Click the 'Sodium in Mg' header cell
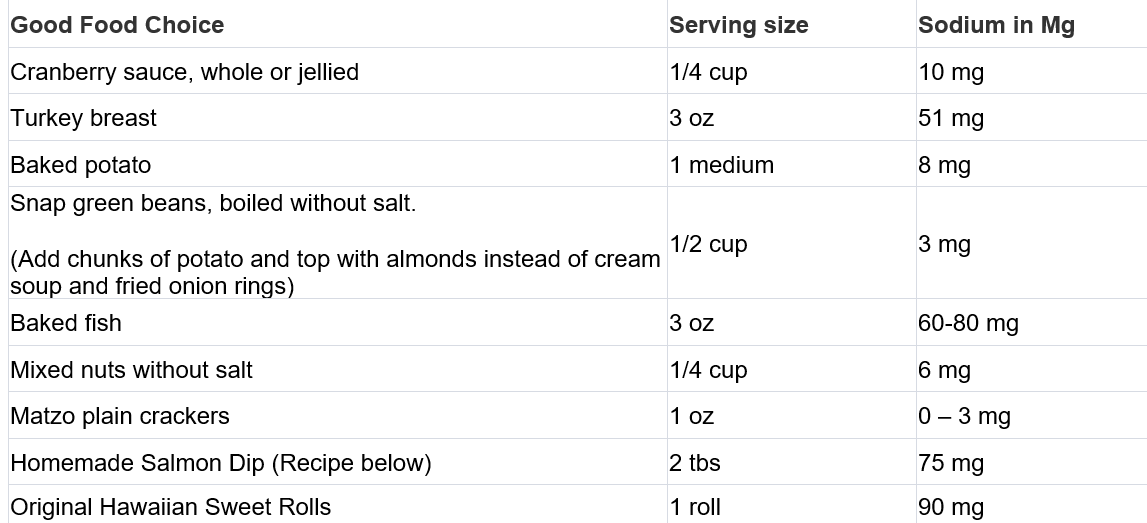 [996, 25]
